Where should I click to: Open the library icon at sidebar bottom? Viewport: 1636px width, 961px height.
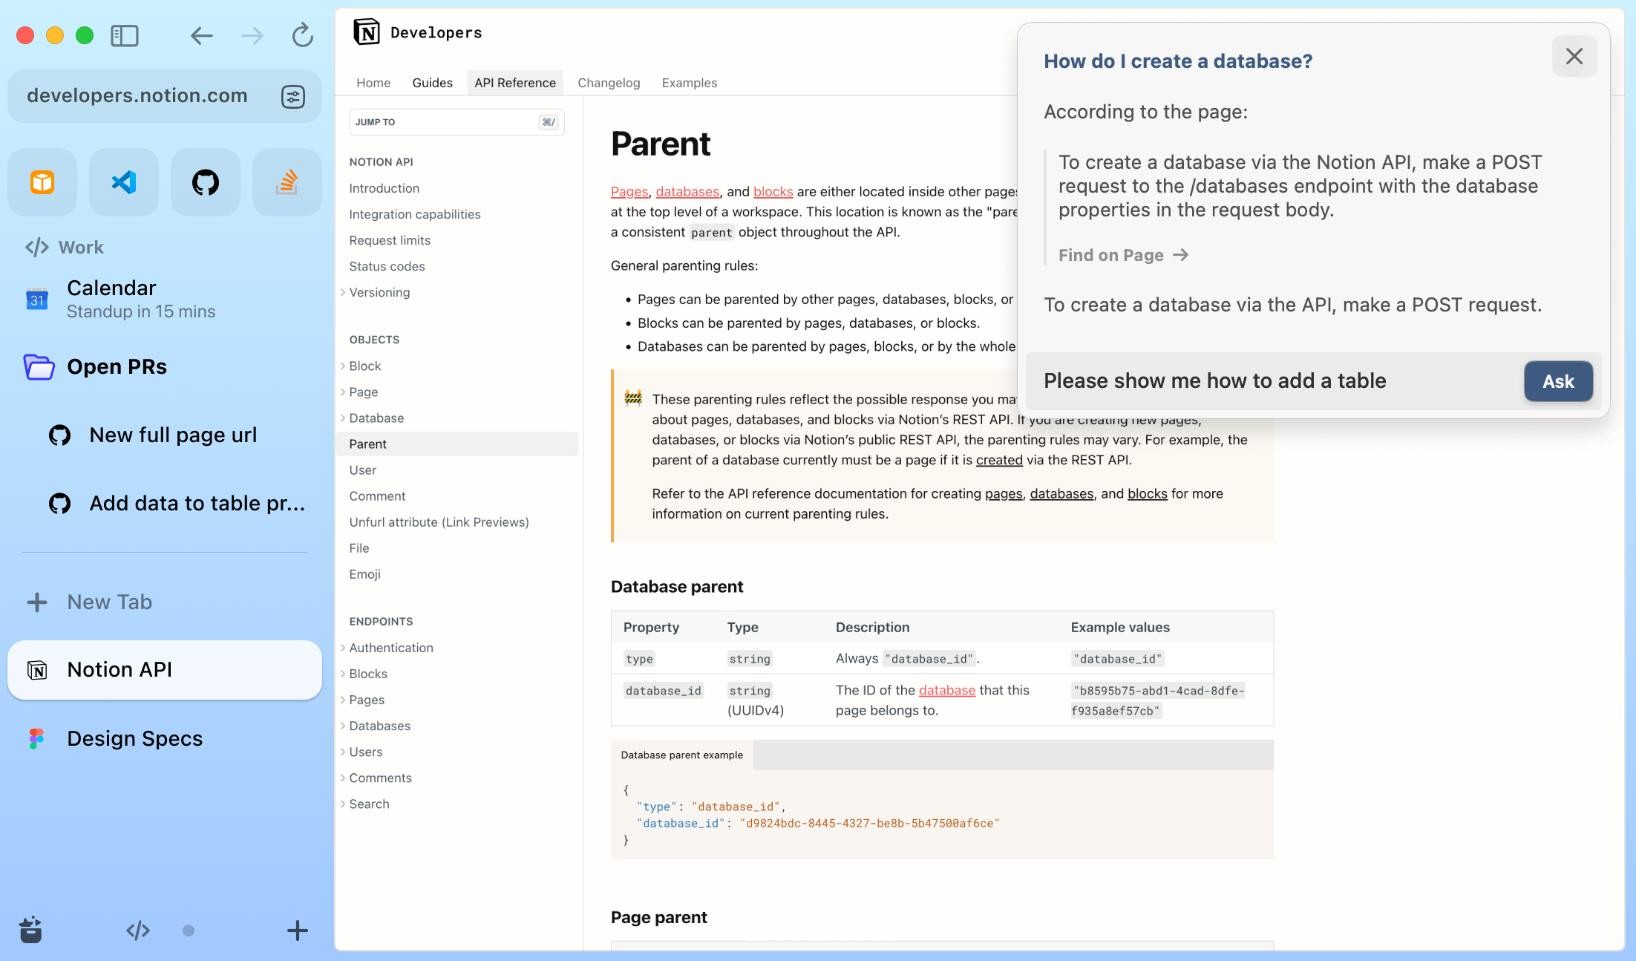[x=31, y=930]
